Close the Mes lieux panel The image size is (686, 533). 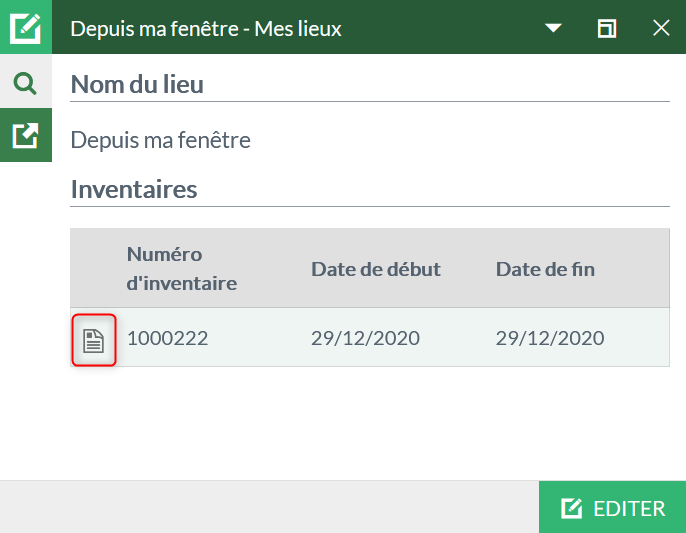[661, 28]
